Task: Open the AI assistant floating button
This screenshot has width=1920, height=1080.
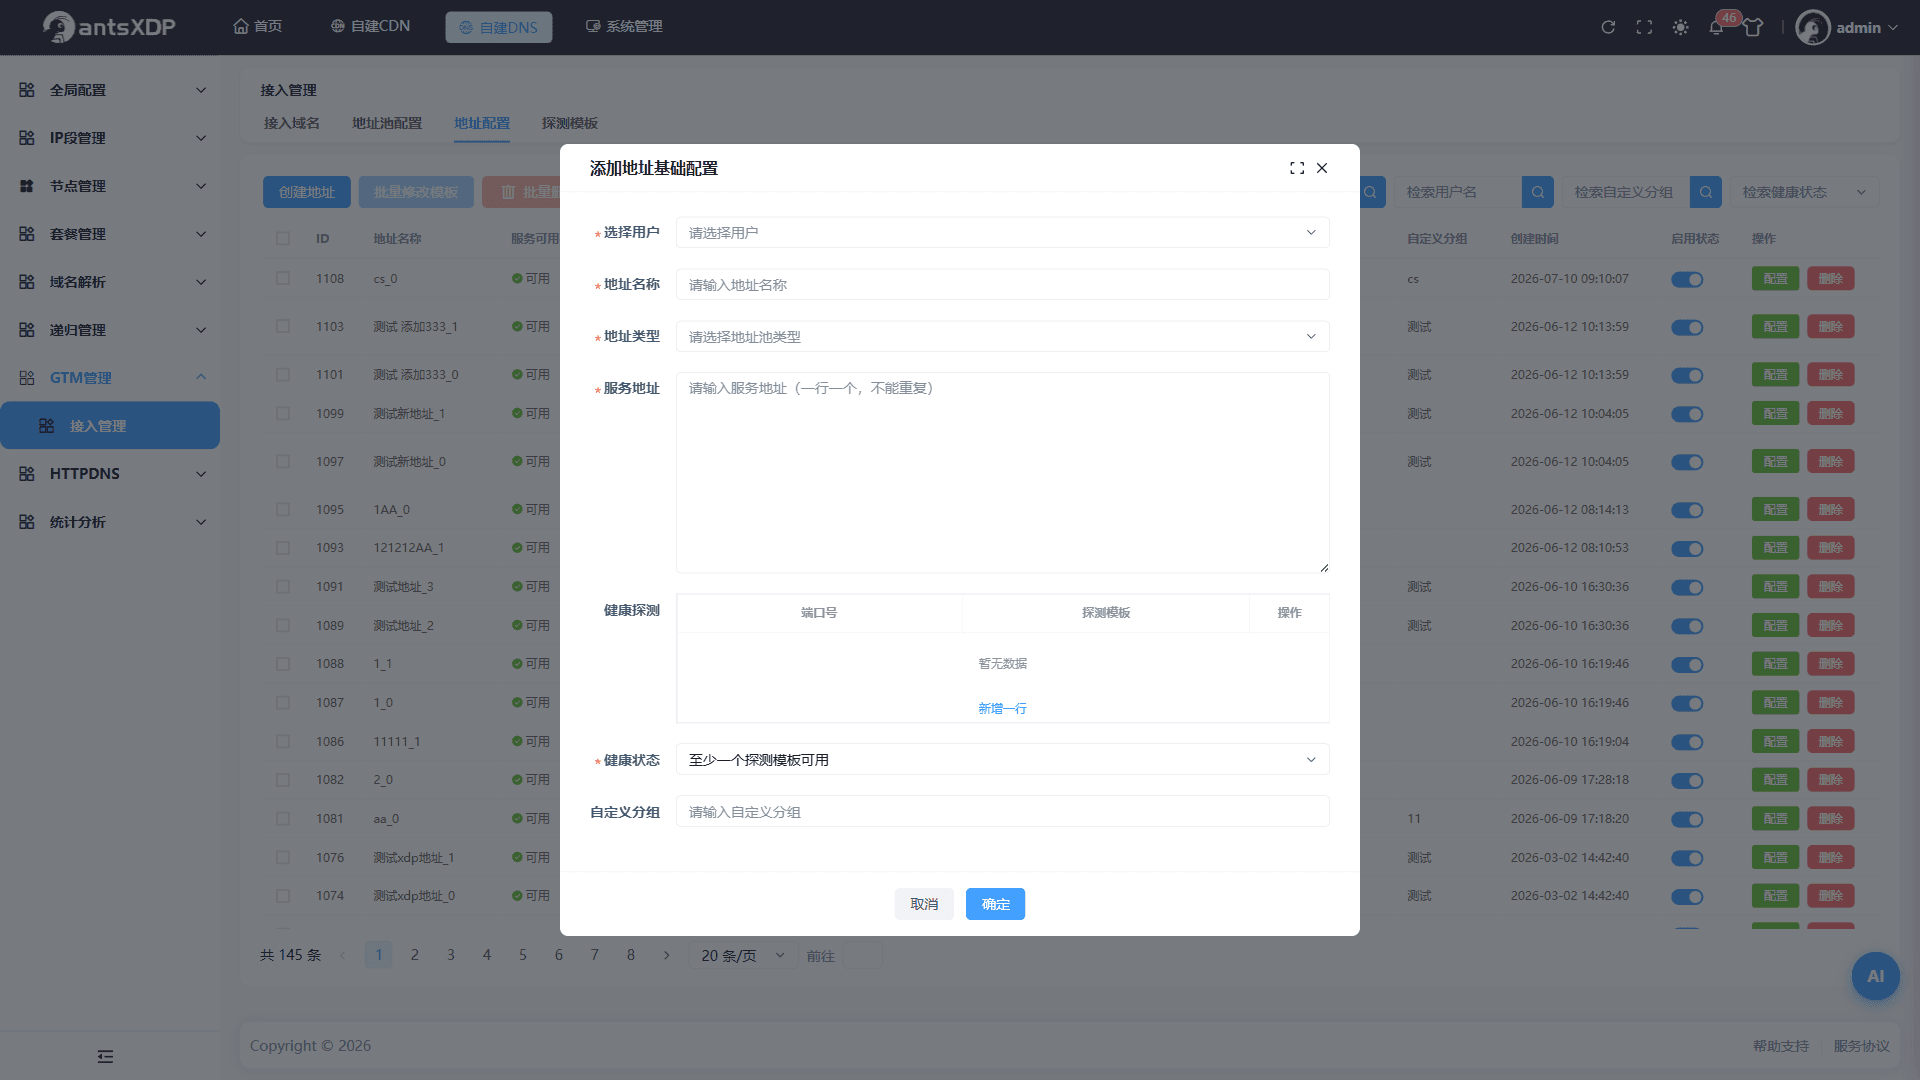Action: pos(1875,976)
